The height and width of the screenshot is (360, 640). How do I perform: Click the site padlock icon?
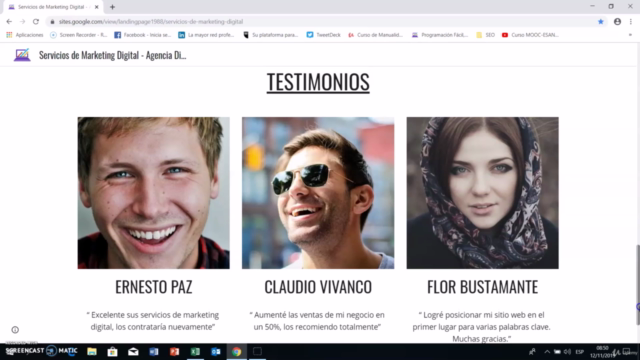pyautogui.click(x=52, y=22)
